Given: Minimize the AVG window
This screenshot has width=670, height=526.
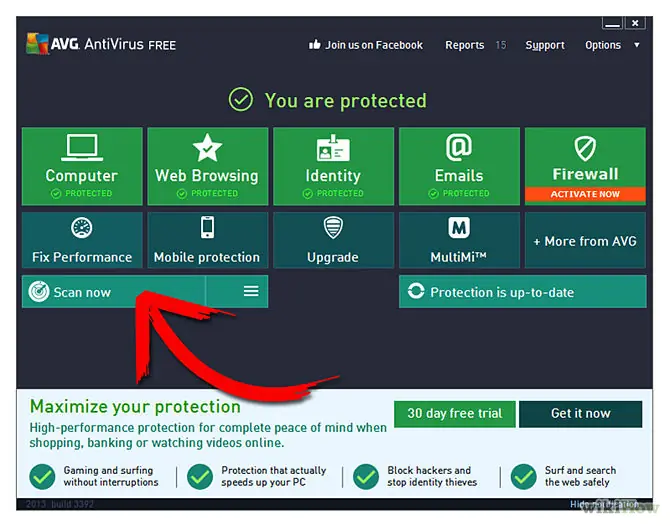Looking at the screenshot, I should click(x=612, y=24).
